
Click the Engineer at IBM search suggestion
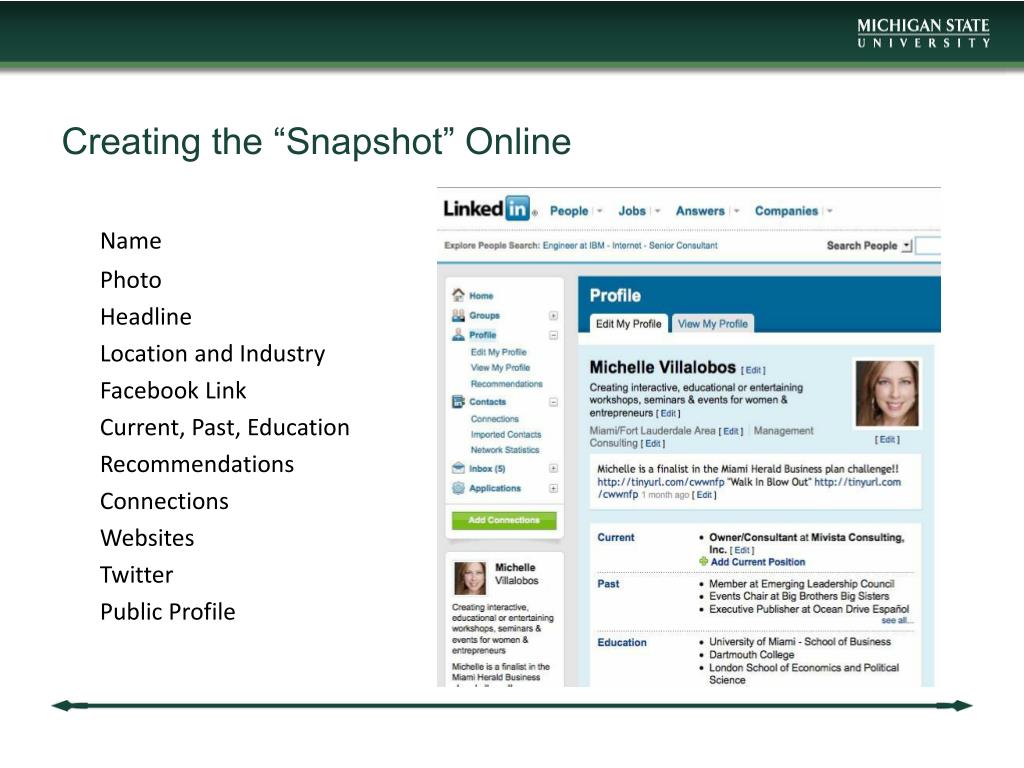[573, 246]
